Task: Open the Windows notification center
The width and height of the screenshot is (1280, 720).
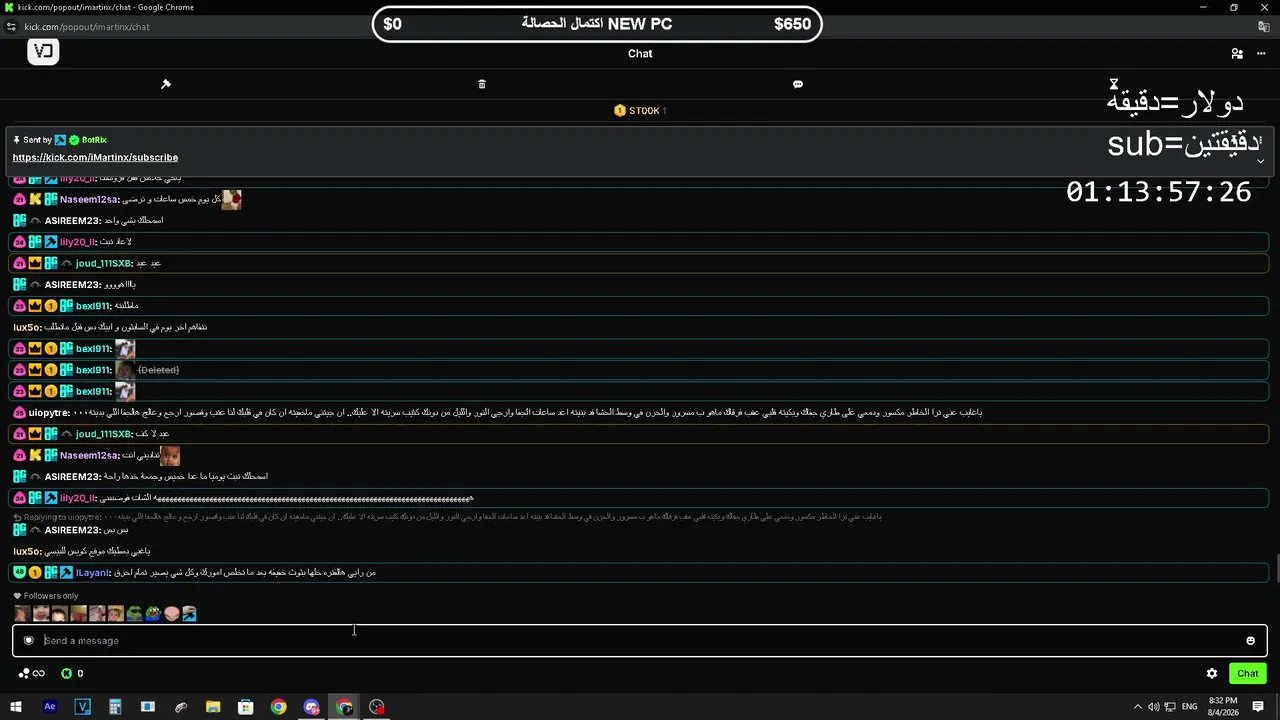Action: (1258, 707)
